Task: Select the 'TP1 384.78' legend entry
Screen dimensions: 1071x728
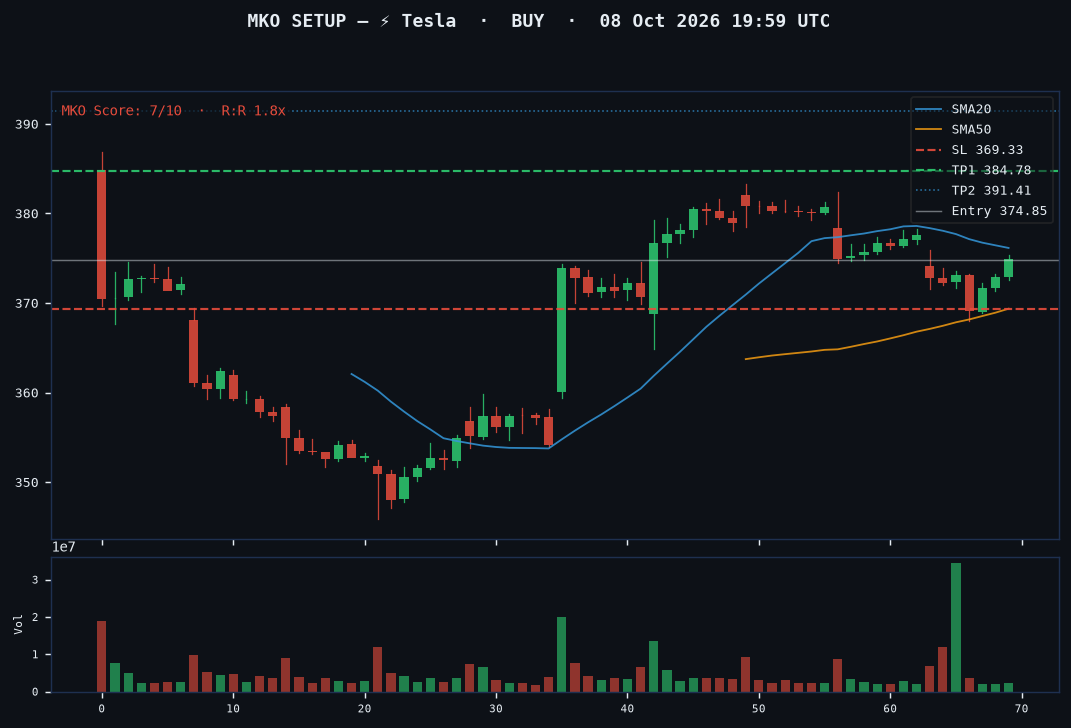Action: tap(973, 170)
